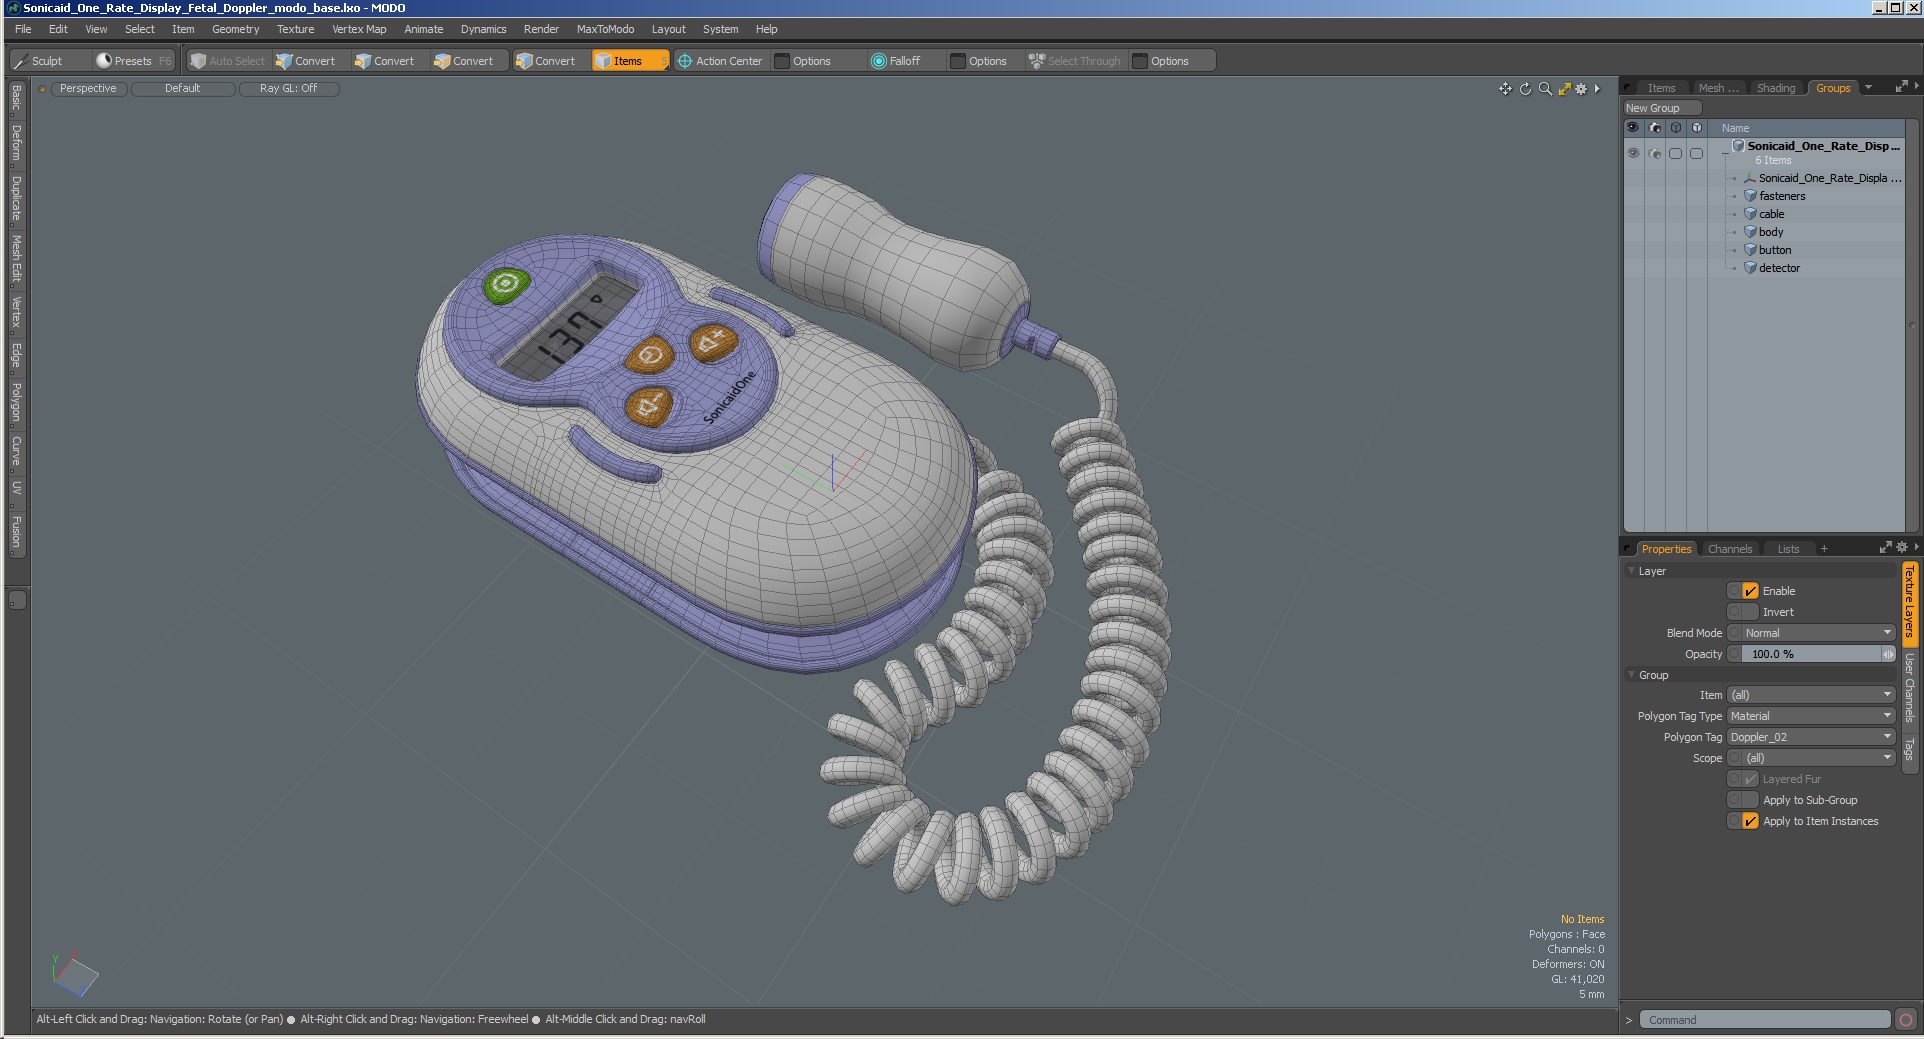
Task: Switch to the Channels tab
Action: point(1730,549)
